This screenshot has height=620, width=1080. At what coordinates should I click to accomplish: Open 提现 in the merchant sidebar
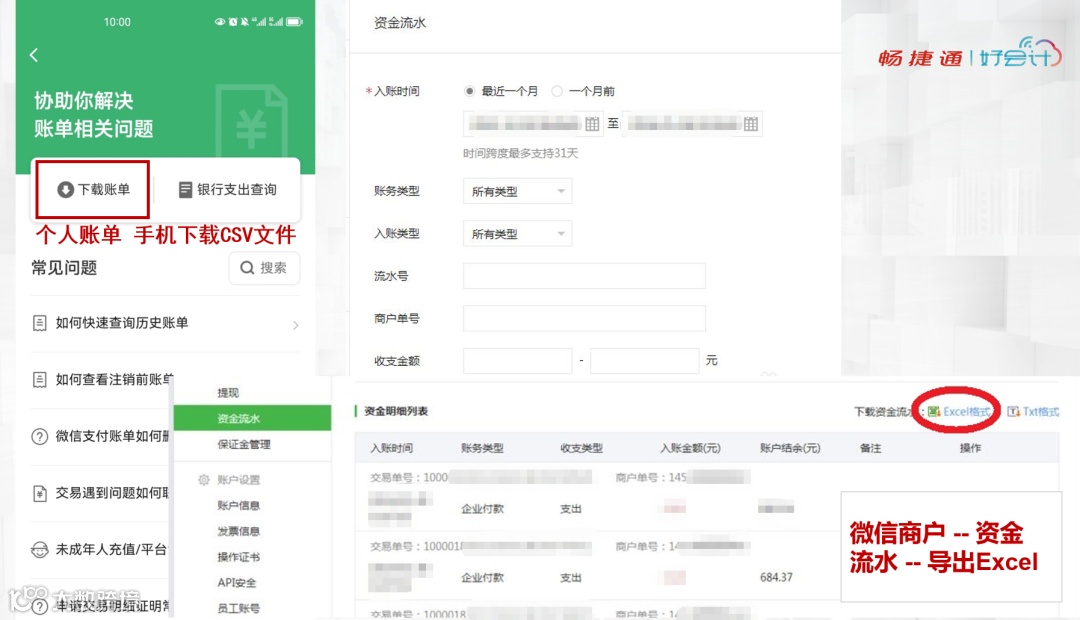tap(228, 393)
